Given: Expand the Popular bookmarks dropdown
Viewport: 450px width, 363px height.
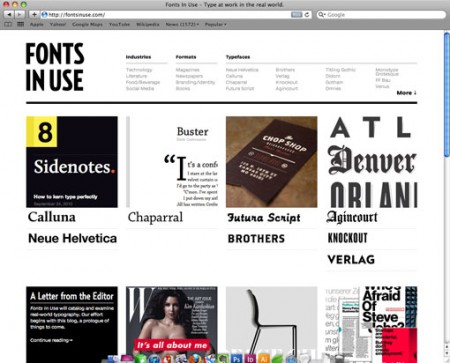Looking at the screenshot, I should (215, 24).
